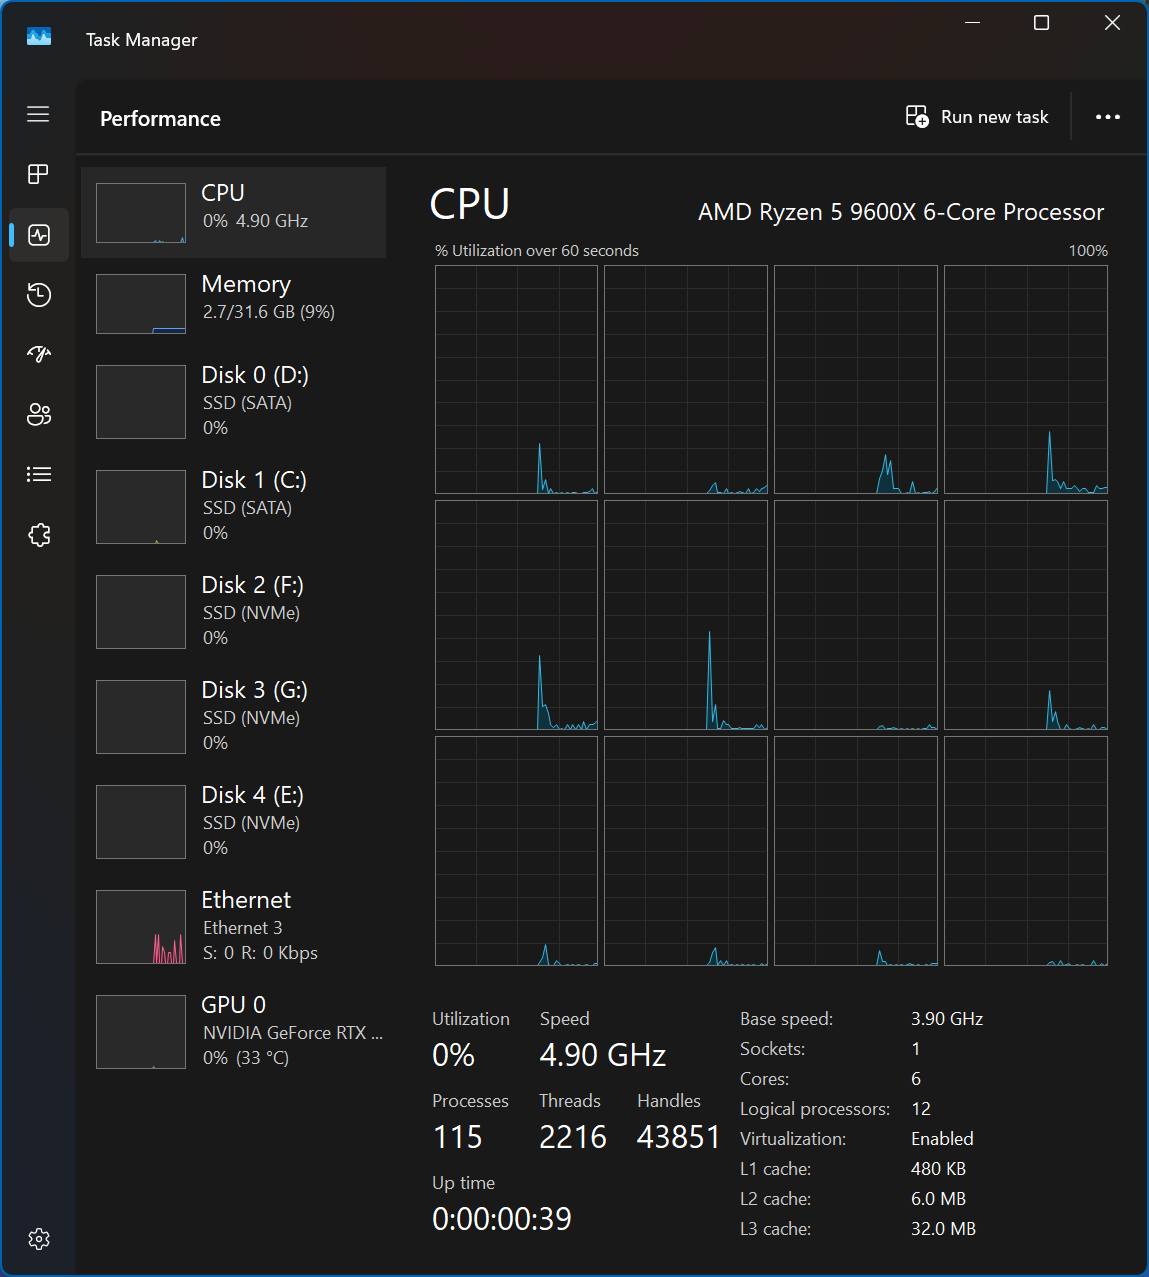This screenshot has width=1149, height=1277.
Task: Click threads count 2216
Action: 573,1137
